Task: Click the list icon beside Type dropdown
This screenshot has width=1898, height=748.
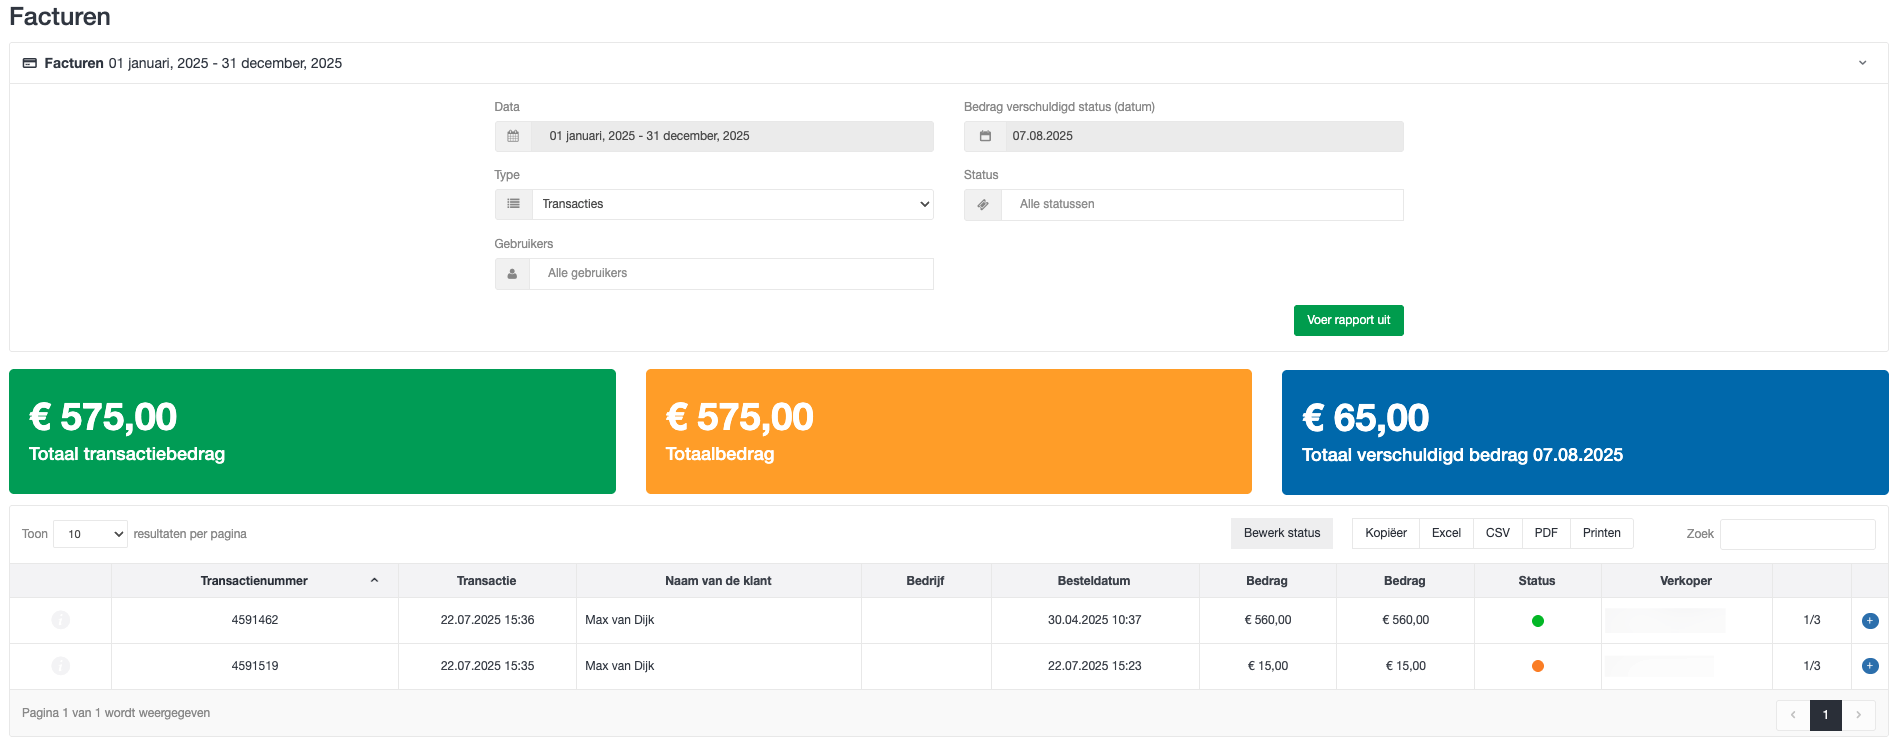Action: [513, 204]
